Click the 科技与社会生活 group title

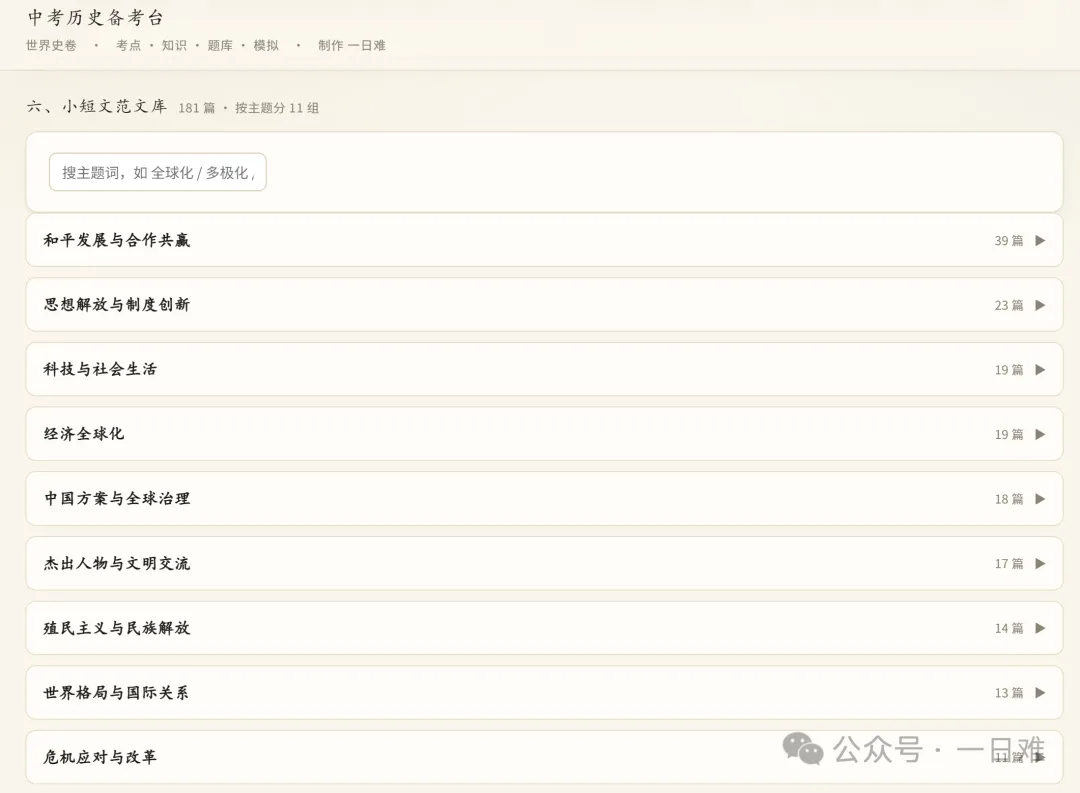click(x=100, y=369)
